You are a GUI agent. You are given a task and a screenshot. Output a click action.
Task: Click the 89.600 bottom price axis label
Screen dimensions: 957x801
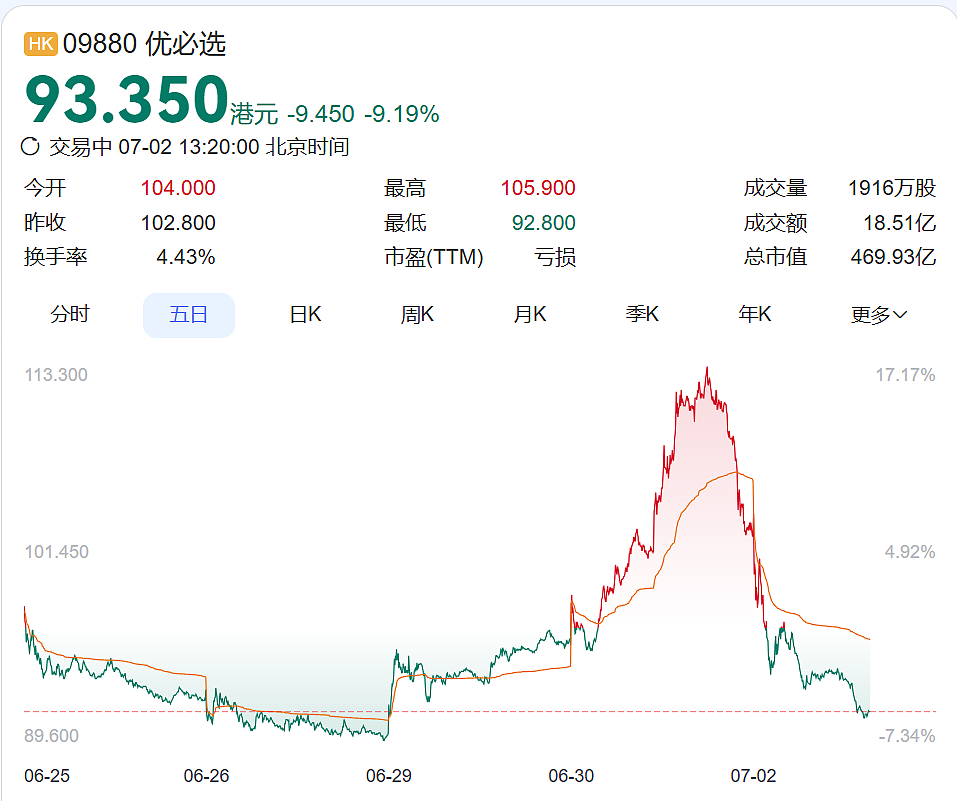coord(51,736)
